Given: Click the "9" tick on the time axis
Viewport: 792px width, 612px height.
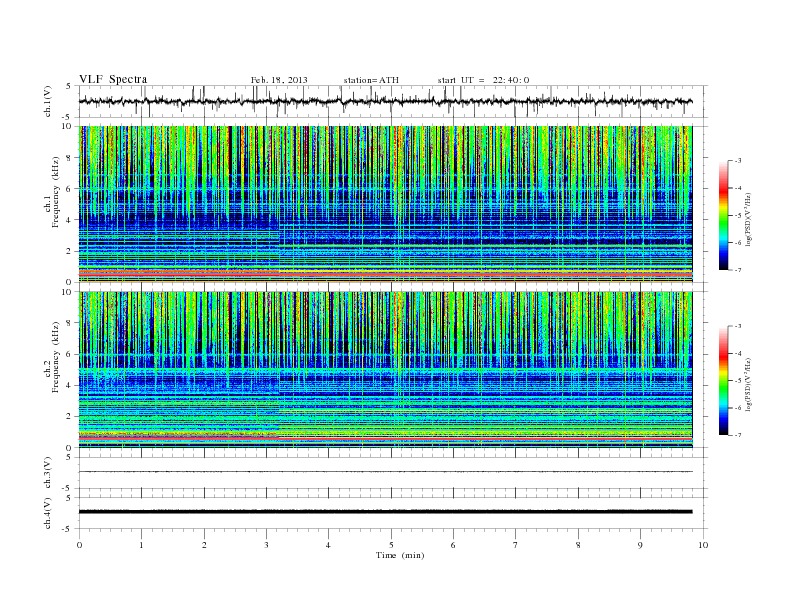Looking at the screenshot, I should point(640,545).
